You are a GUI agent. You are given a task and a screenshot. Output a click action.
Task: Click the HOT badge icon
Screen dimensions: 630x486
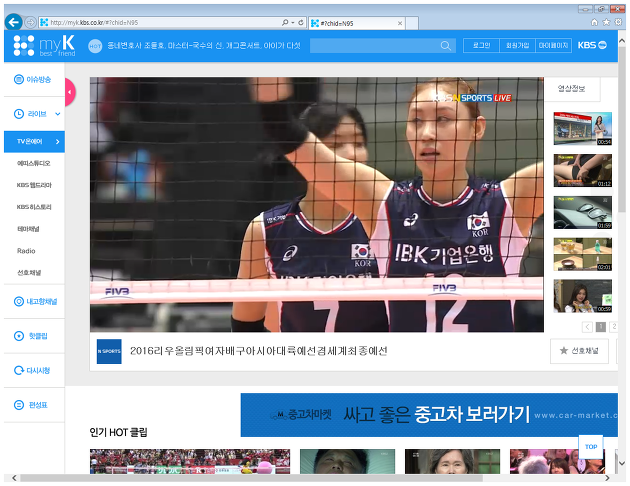tap(95, 46)
